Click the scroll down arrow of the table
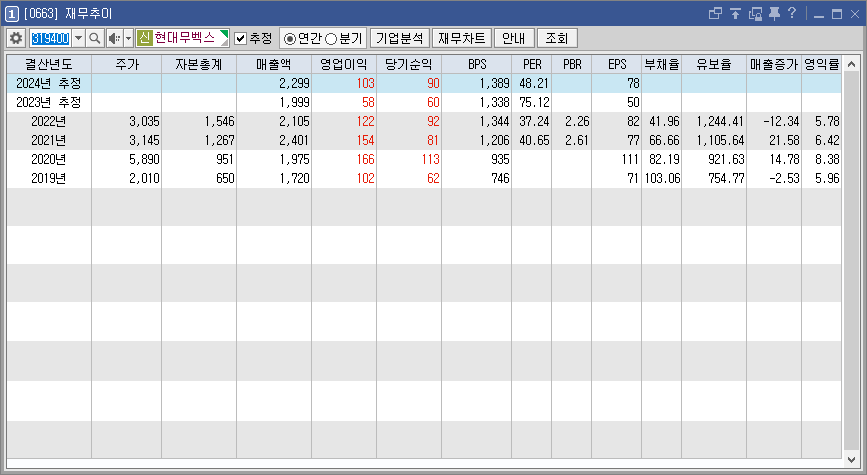 click(x=851, y=458)
